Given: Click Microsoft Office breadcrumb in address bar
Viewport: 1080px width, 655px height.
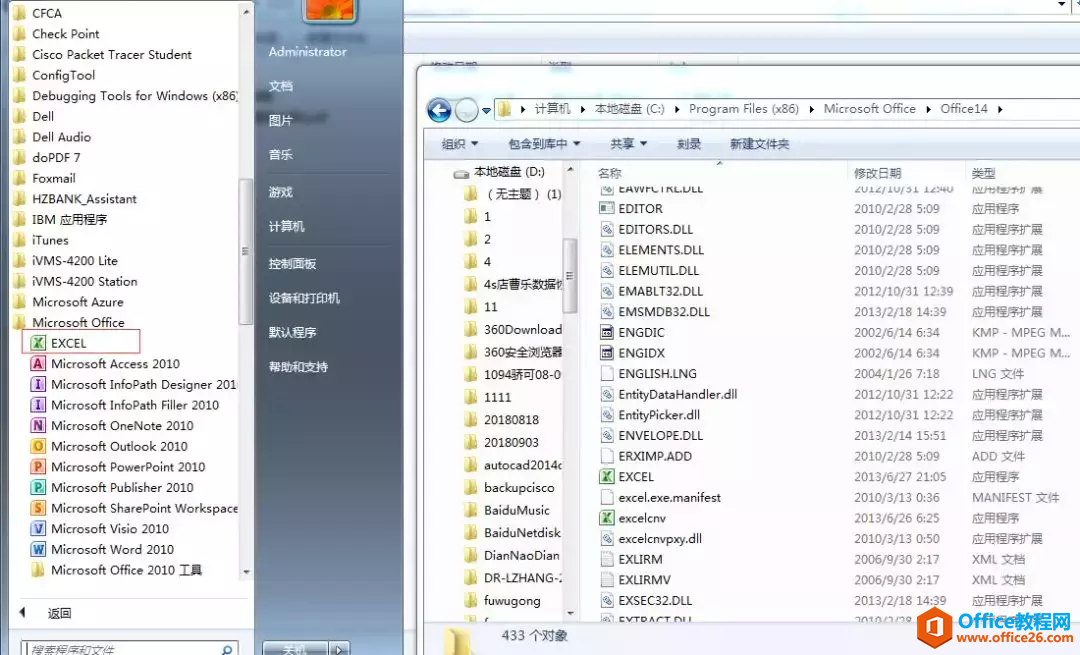Looking at the screenshot, I should (x=870, y=109).
